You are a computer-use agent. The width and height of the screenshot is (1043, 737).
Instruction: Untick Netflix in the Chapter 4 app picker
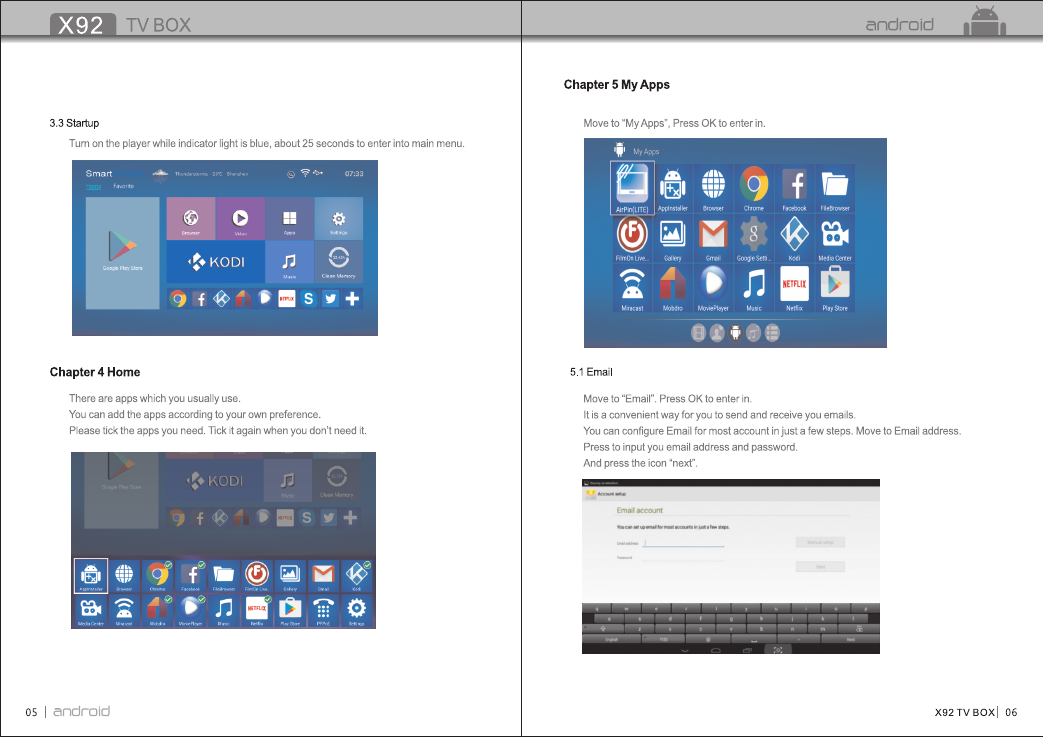pyautogui.click(x=257, y=611)
